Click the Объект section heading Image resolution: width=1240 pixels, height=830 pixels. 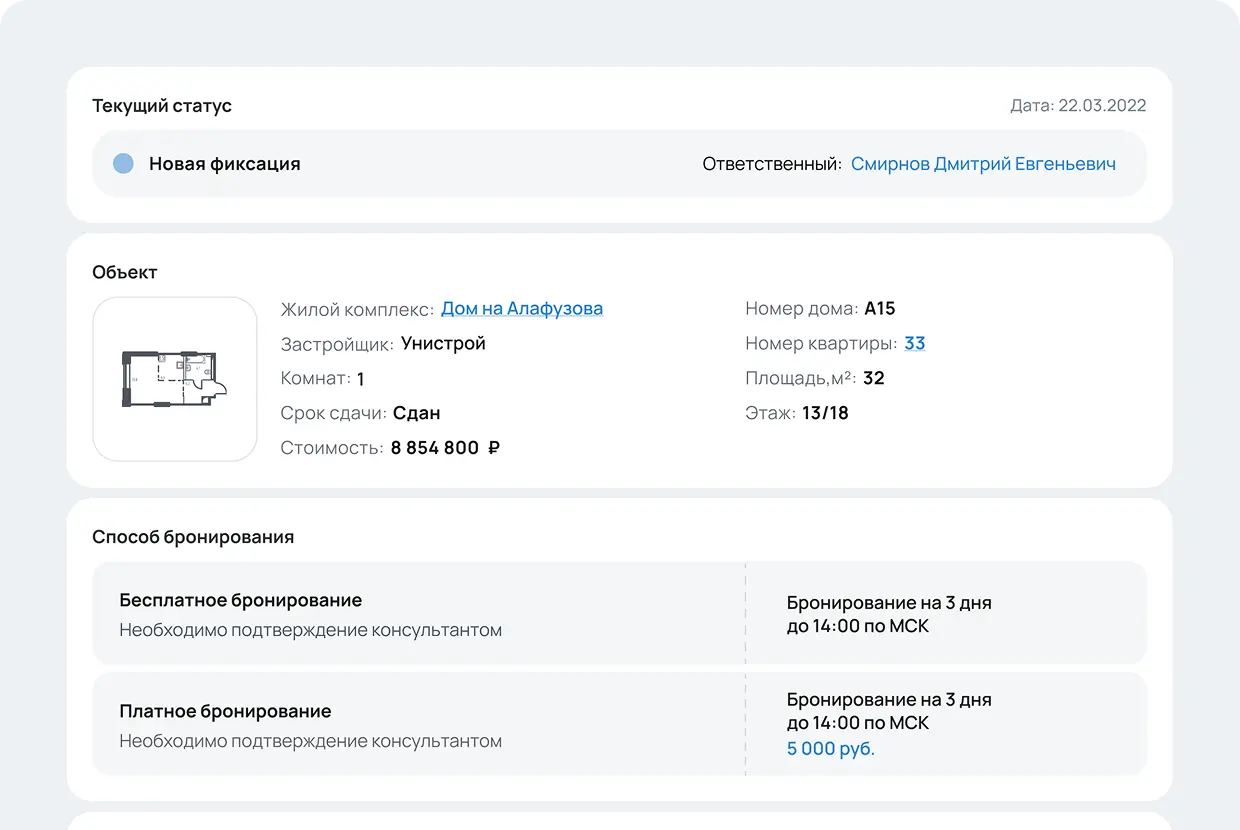(125, 272)
